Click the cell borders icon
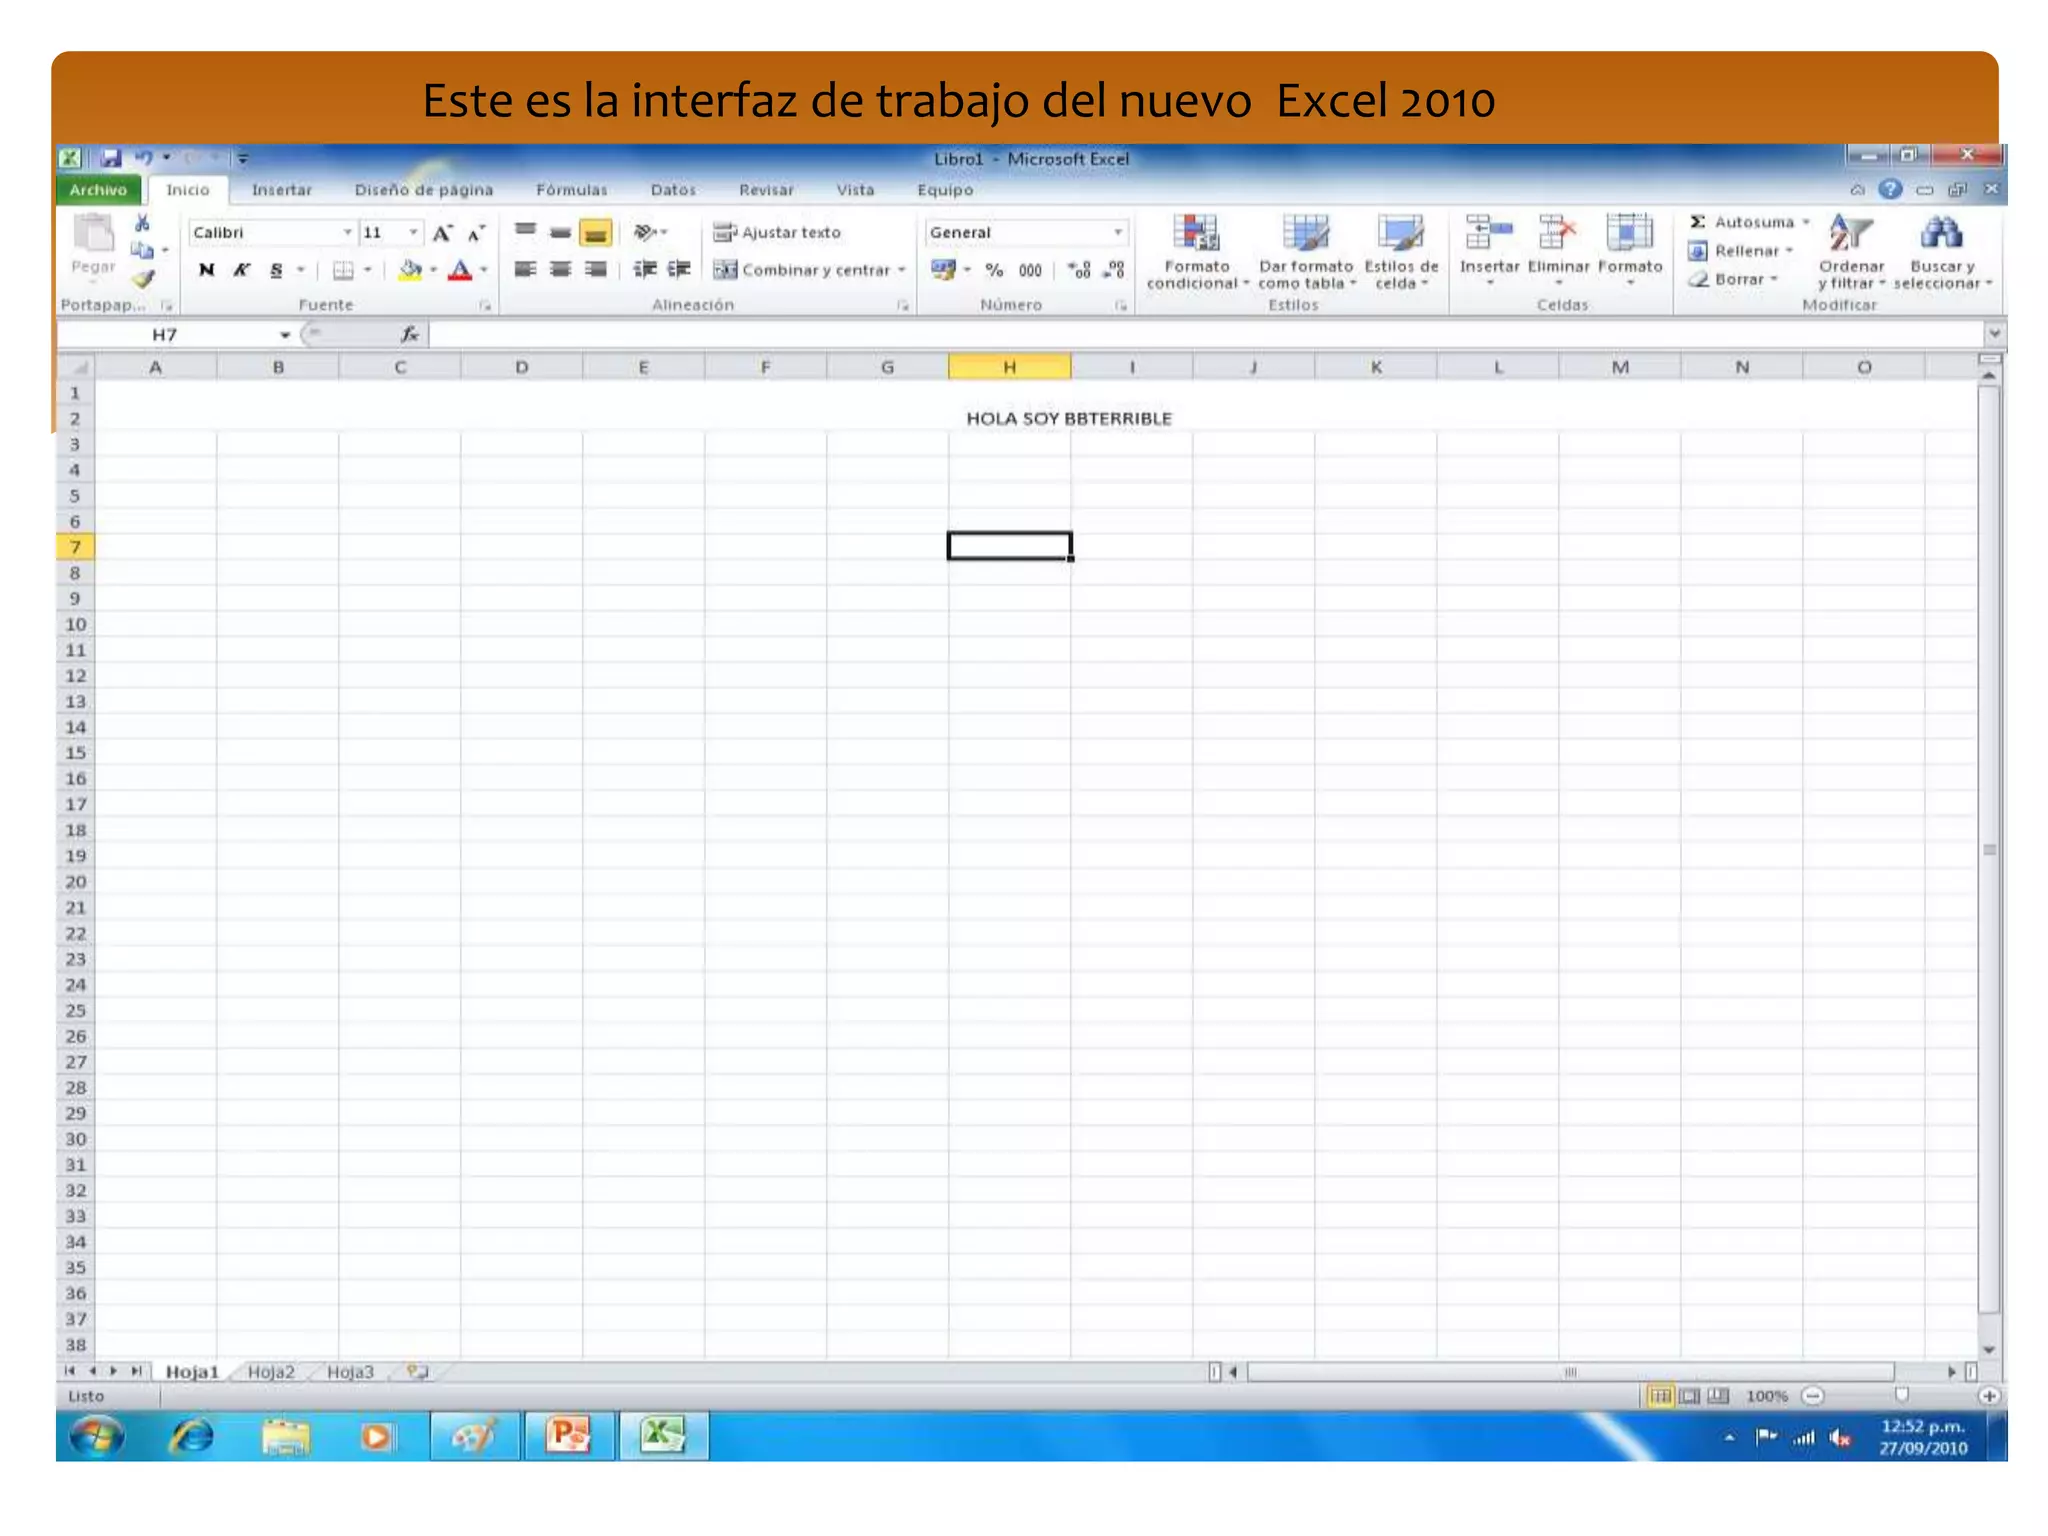 pyautogui.click(x=343, y=270)
